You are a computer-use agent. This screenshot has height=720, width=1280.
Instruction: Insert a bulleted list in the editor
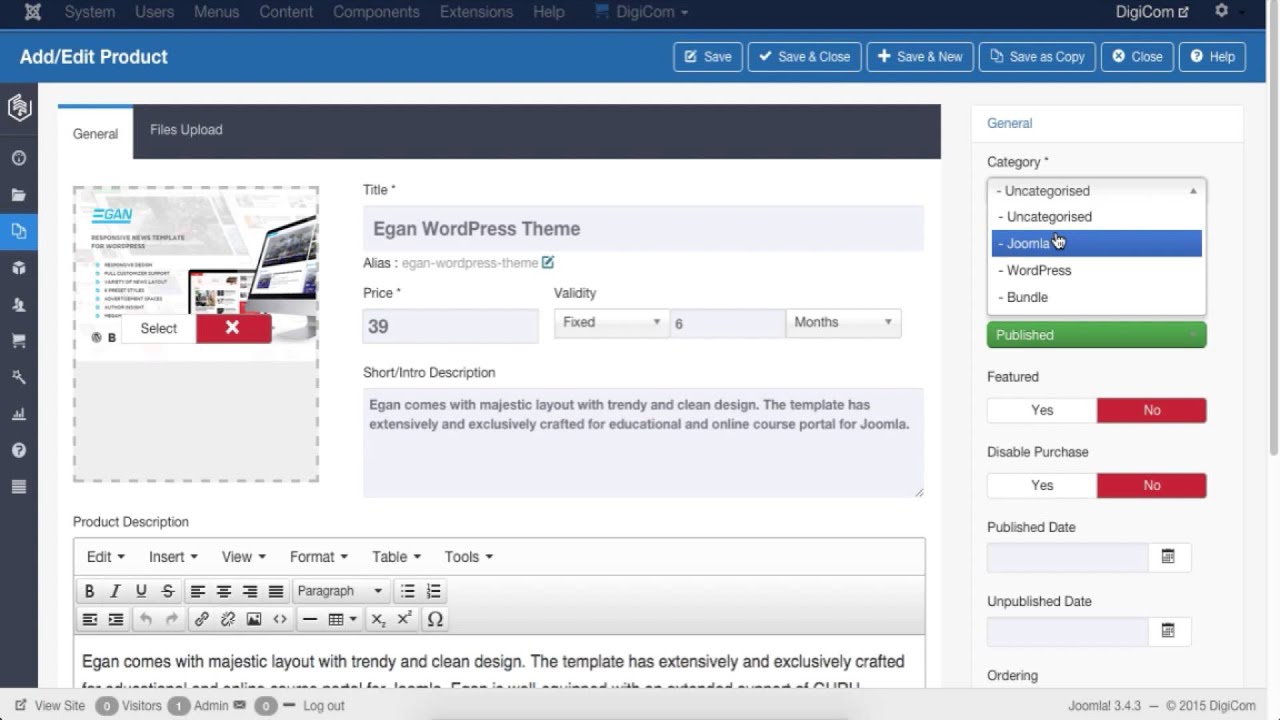(407, 591)
